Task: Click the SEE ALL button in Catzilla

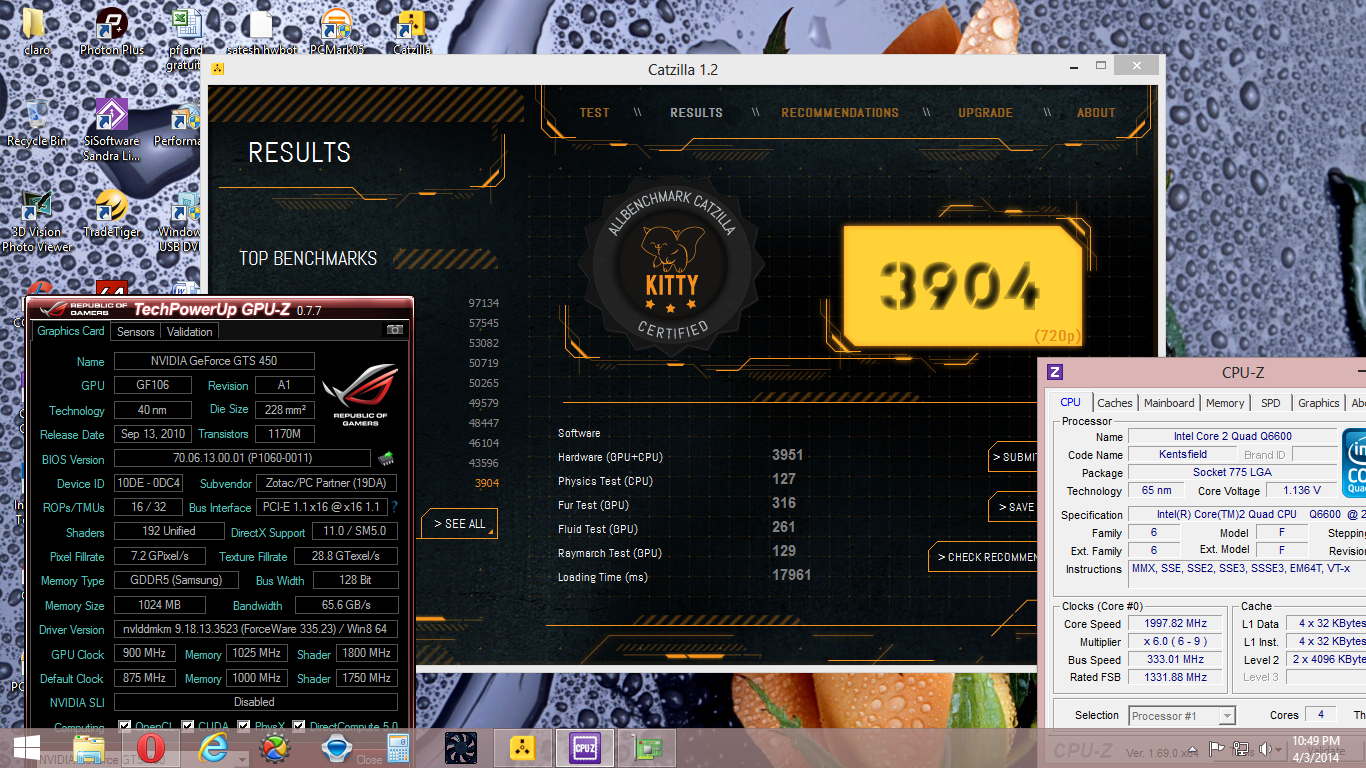Action: [x=459, y=524]
